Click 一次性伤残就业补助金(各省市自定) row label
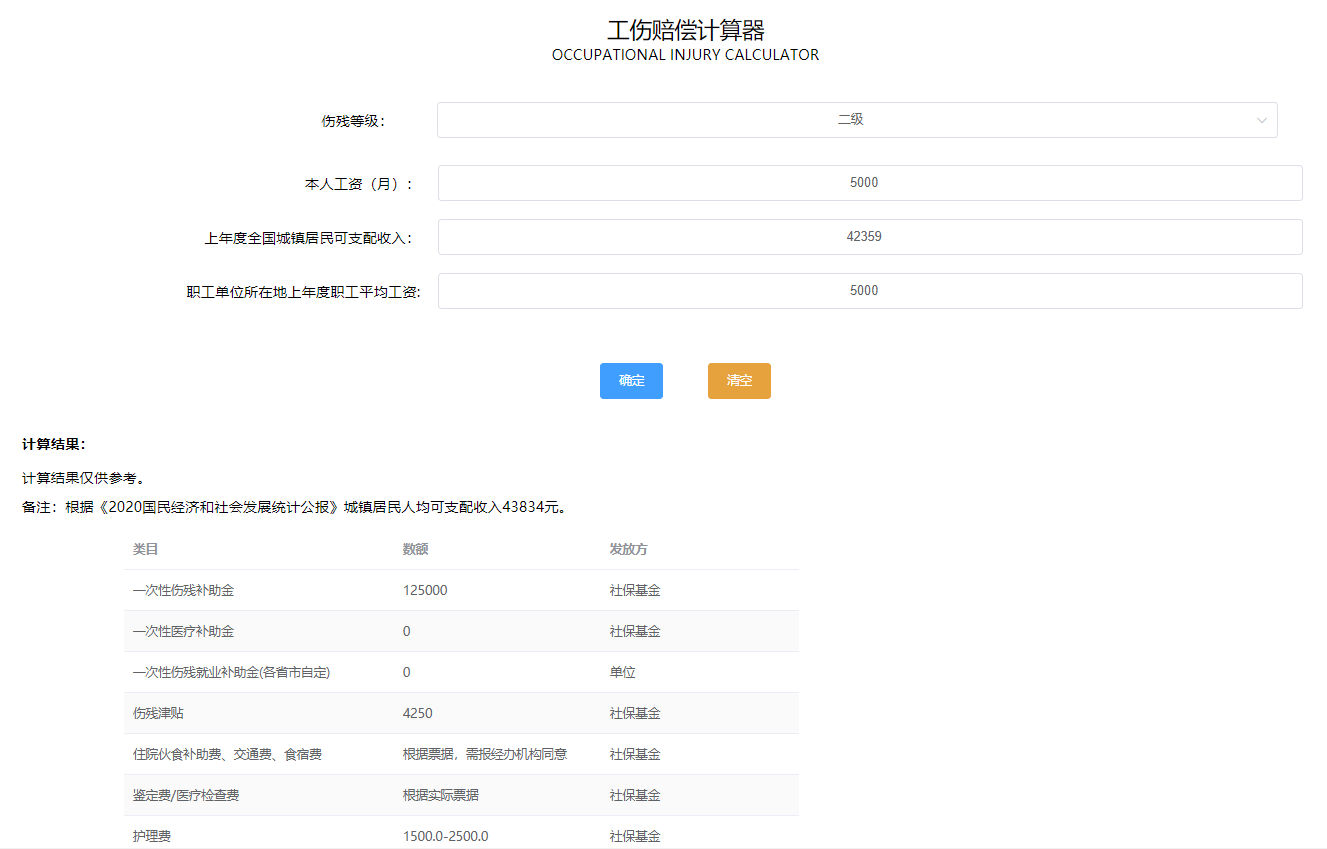 231,672
